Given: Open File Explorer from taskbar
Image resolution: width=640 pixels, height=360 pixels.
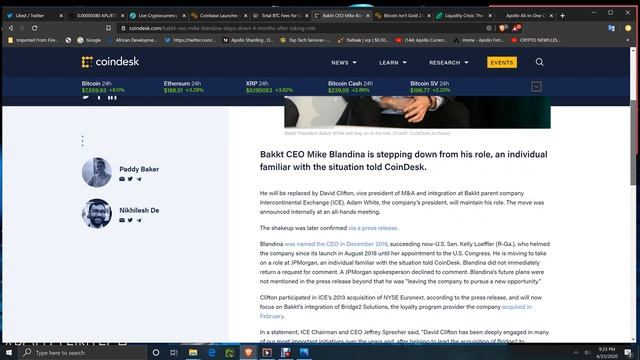Looking at the screenshot, I should tap(193, 352).
